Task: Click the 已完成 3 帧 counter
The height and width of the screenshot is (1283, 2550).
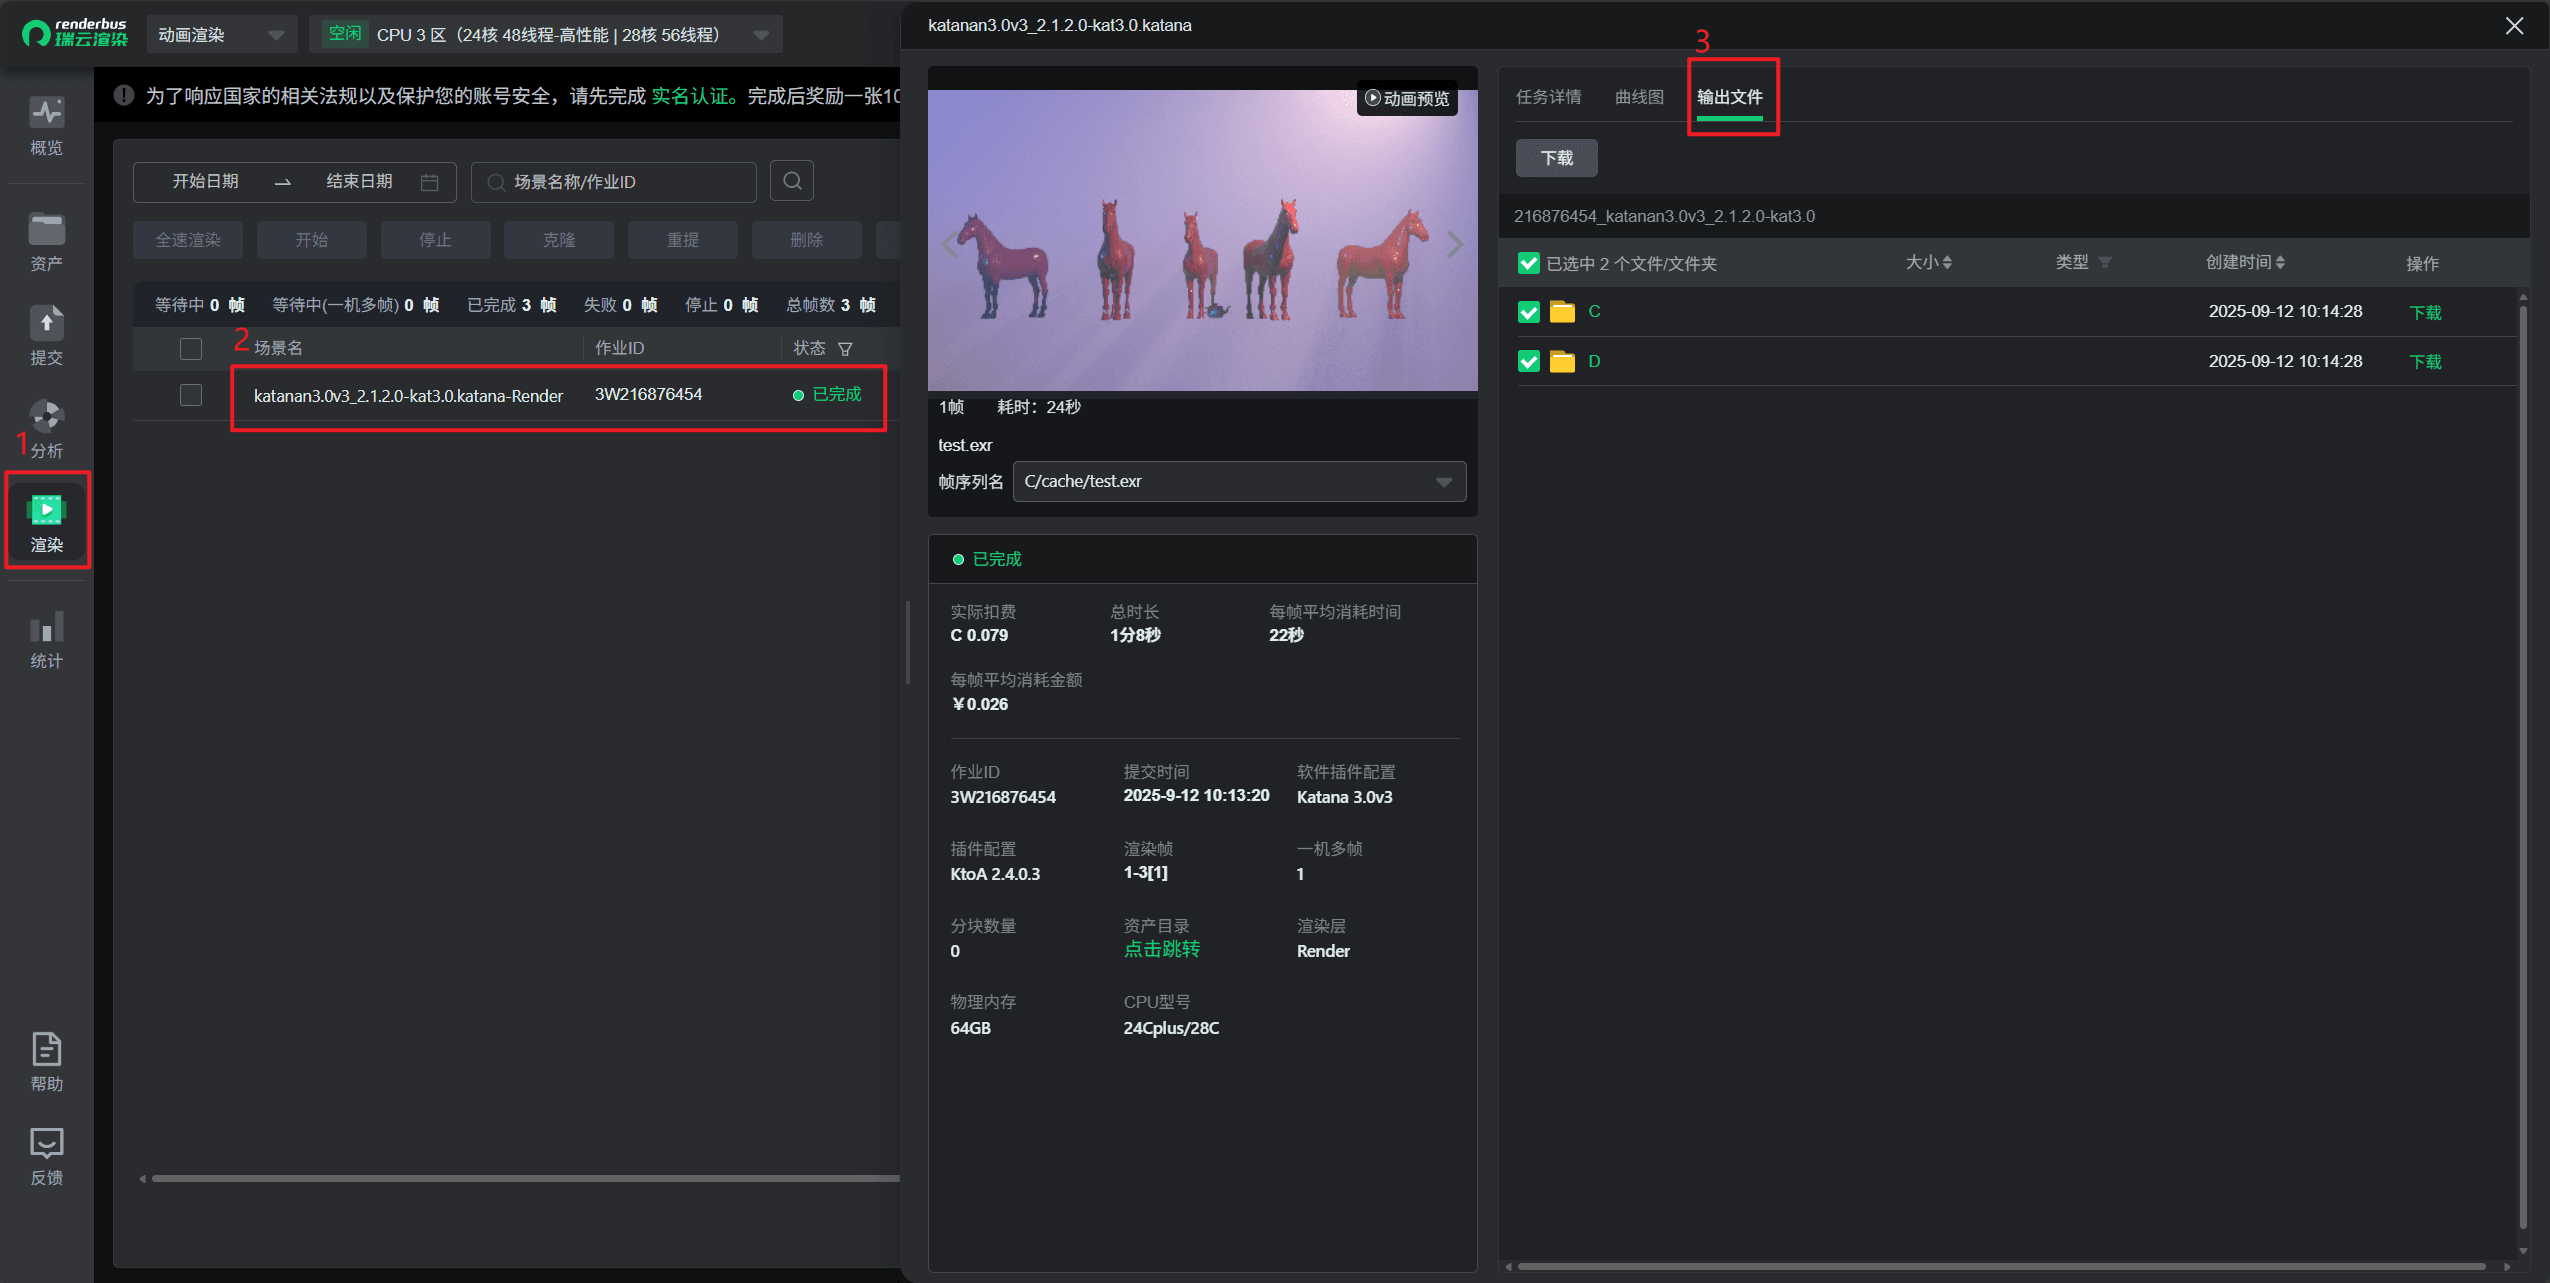Action: [x=512, y=305]
